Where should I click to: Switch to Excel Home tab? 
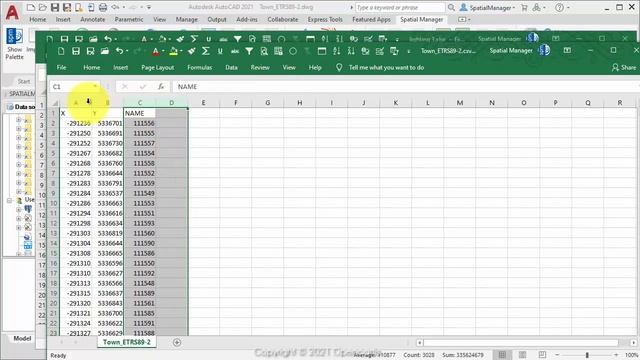tap(91, 67)
